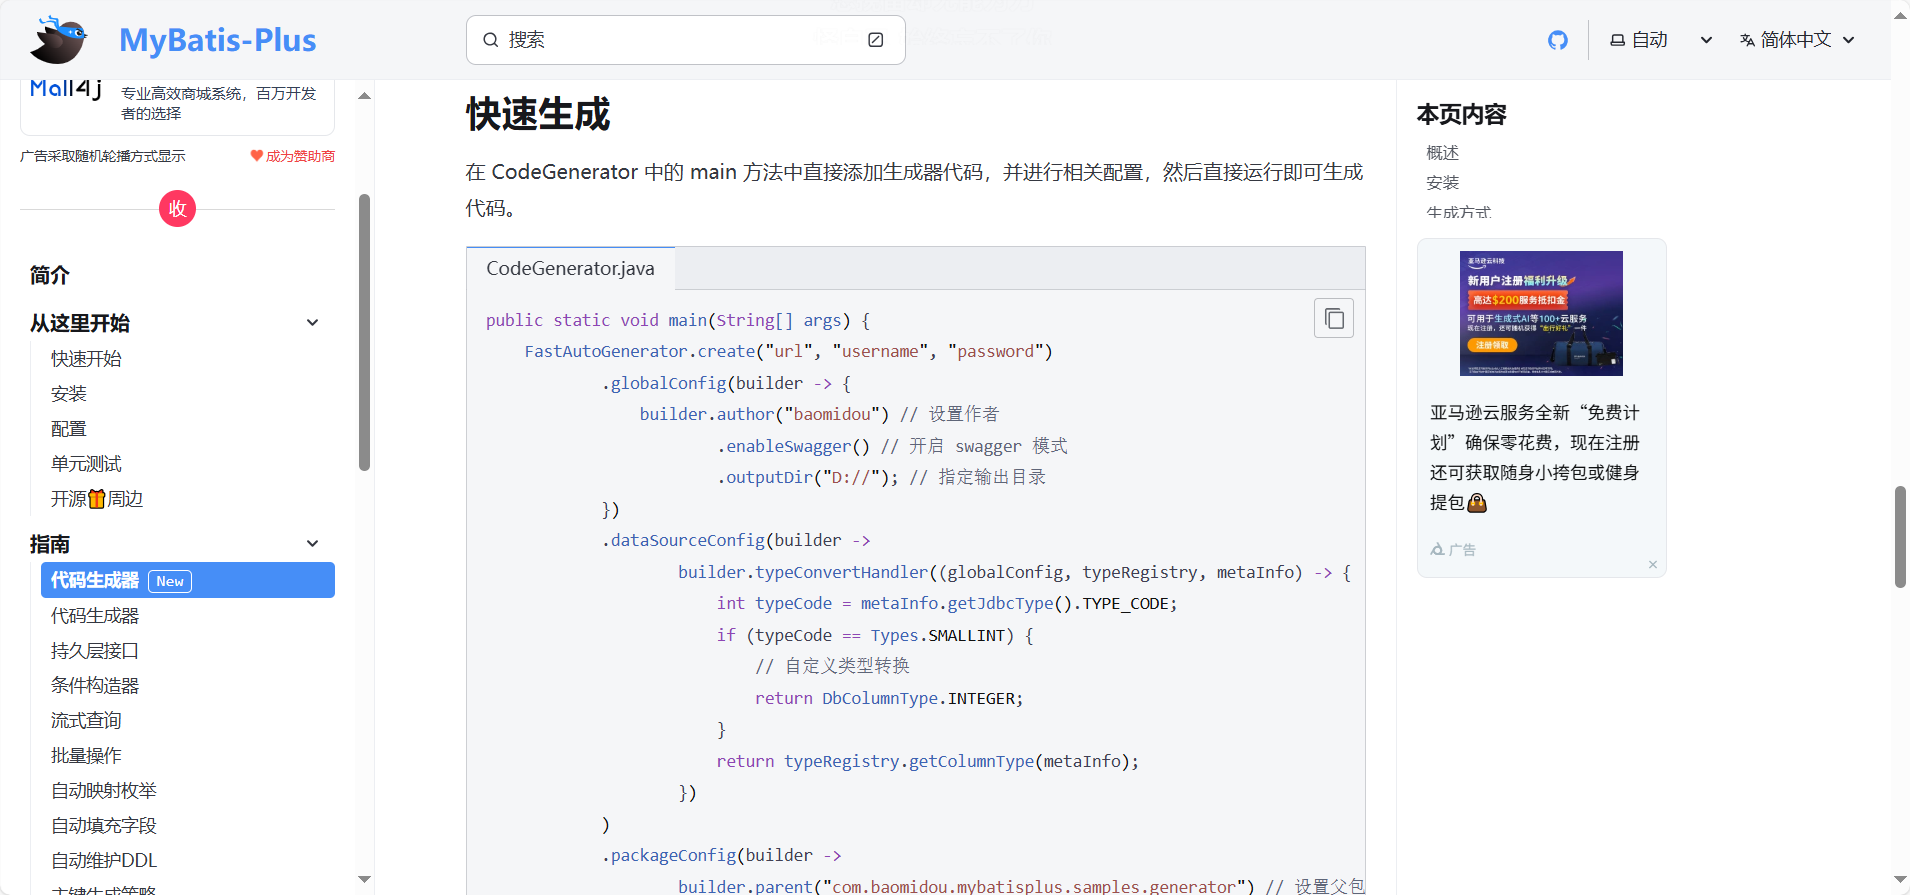Select the CodeGenerator.java tab
Screen dimensions: 1910x895
coord(570,268)
